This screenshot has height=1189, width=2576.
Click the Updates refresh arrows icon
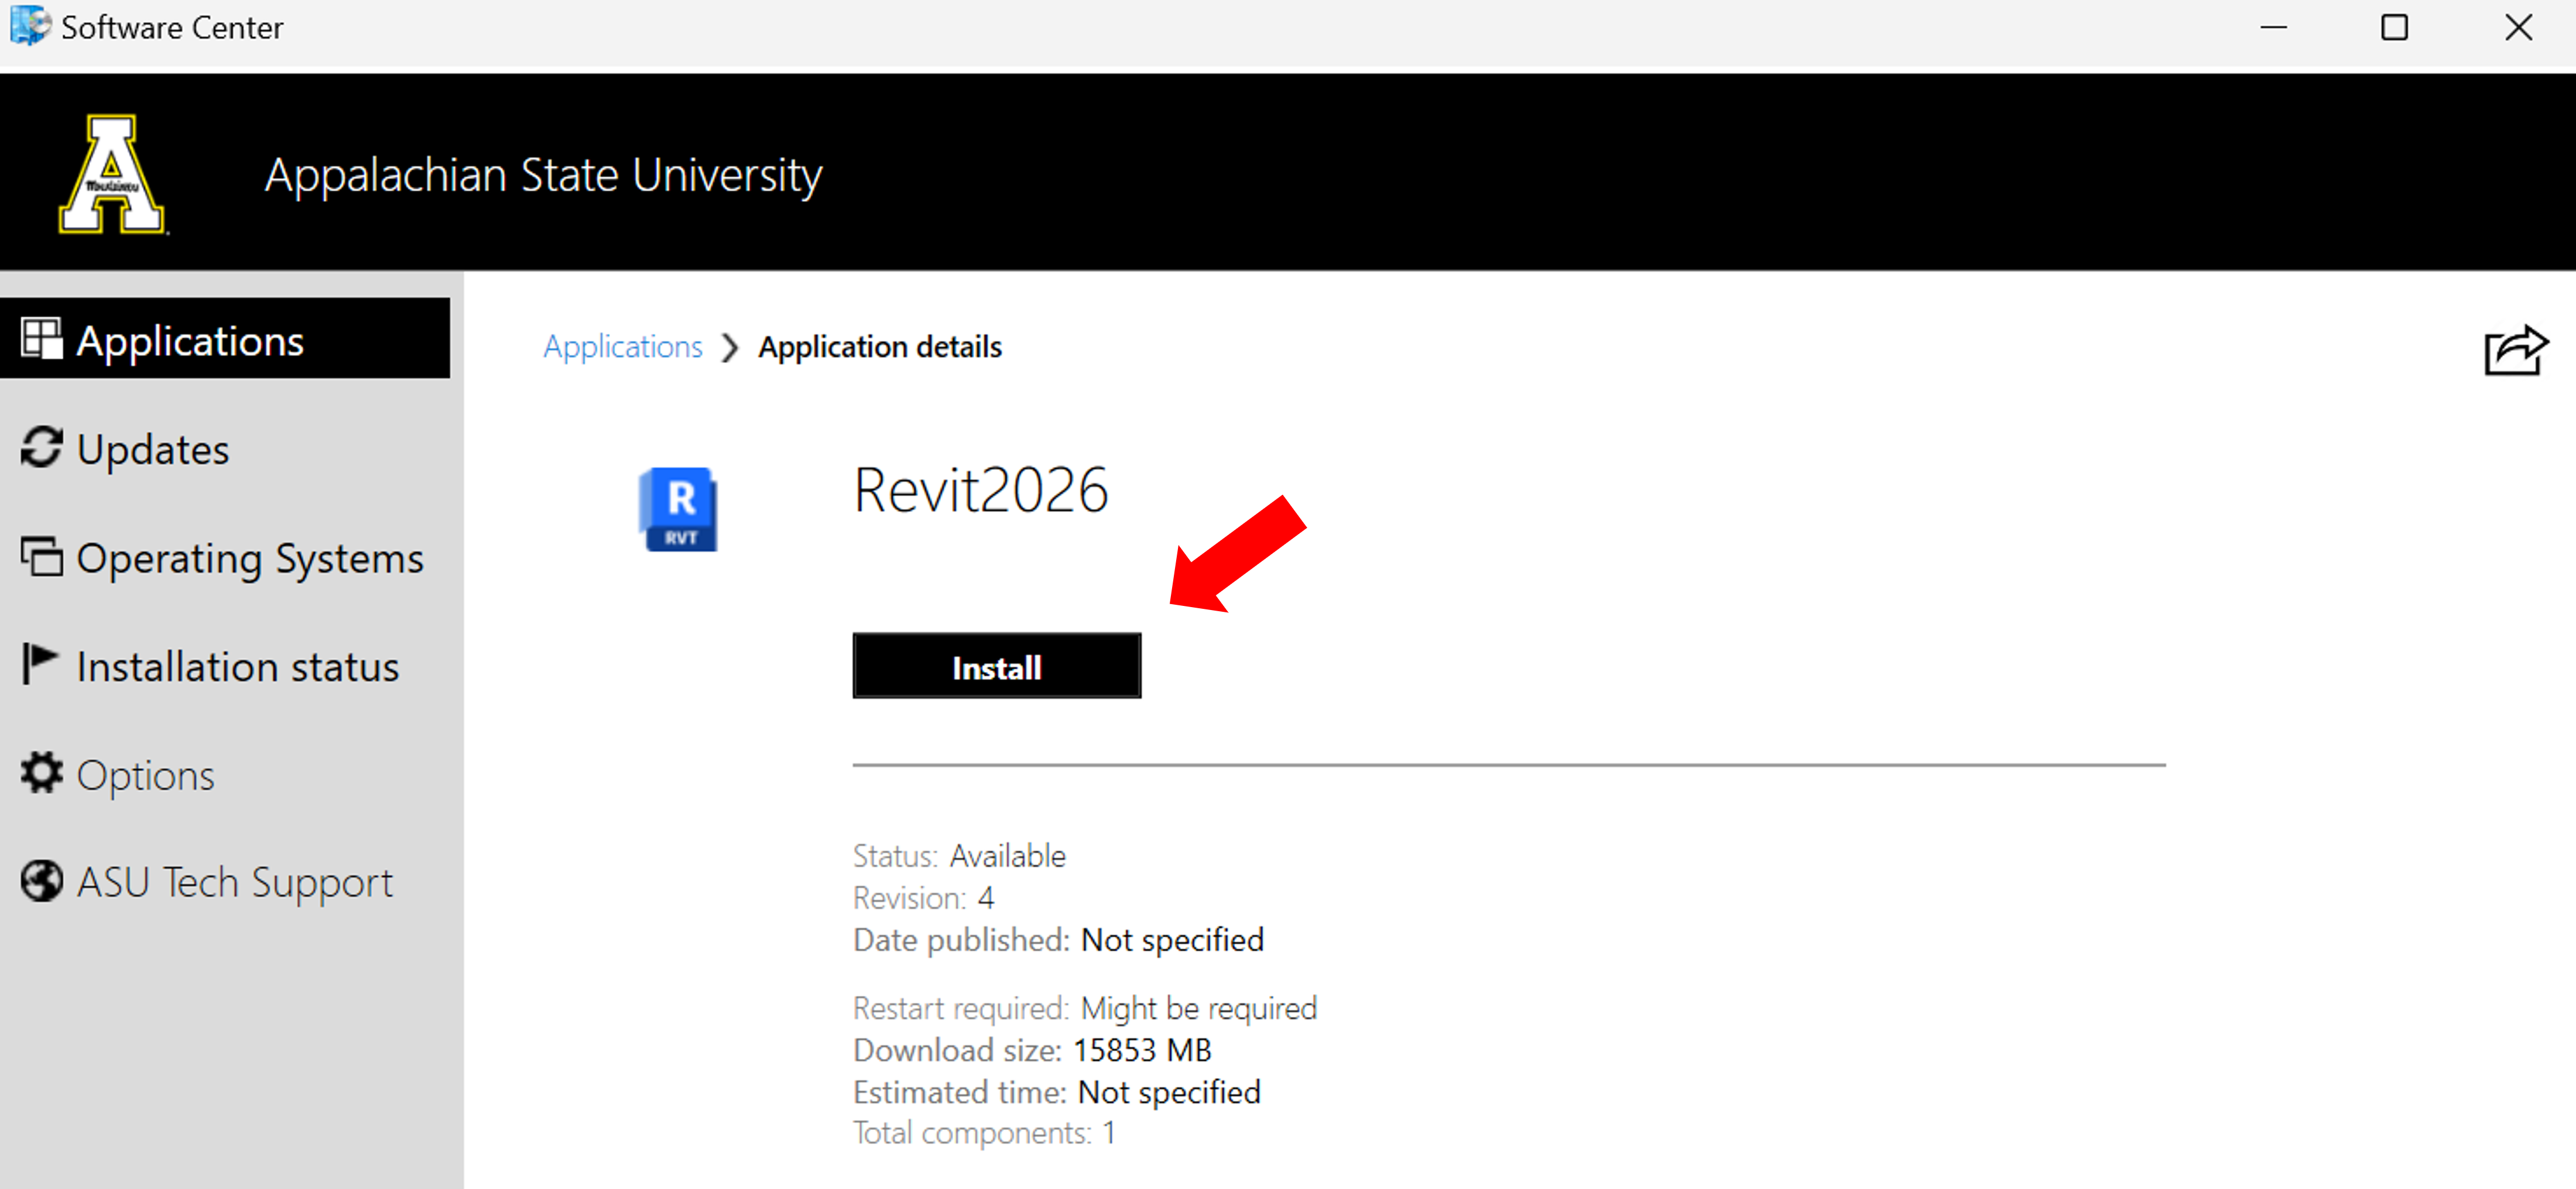click(x=42, y=447)
